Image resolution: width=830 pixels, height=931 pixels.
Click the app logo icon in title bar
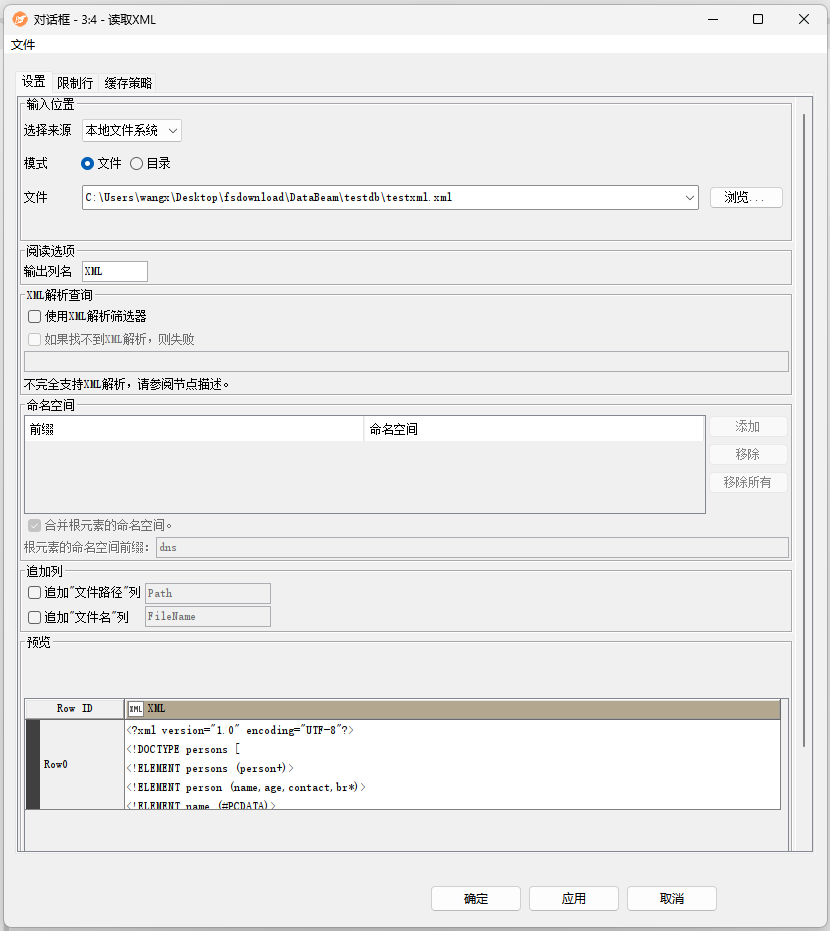click(19, 19)
